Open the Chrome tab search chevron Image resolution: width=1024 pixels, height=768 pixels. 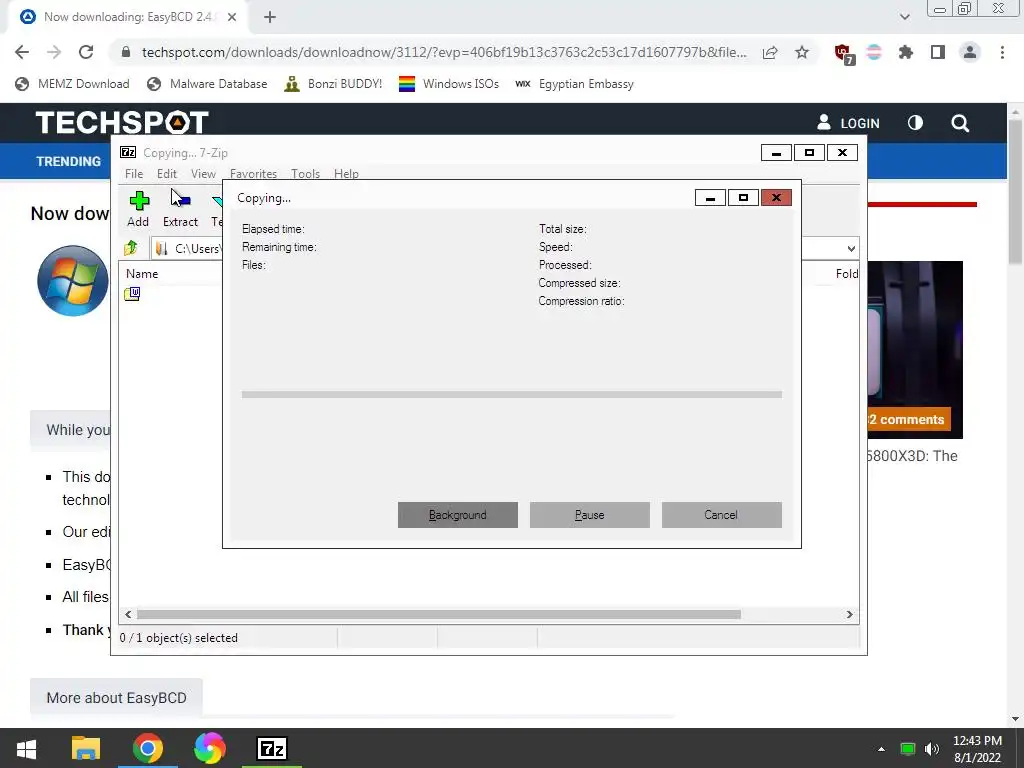coord(904,17)
